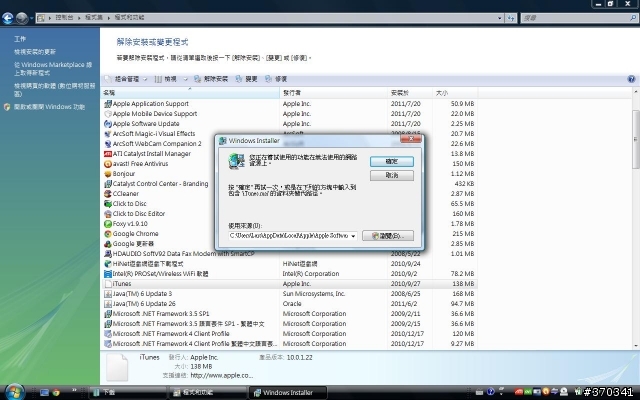Click the iTunes details pane thumbnail
The width and height of the screenshot is (640, 400).
tap(117, 367)
